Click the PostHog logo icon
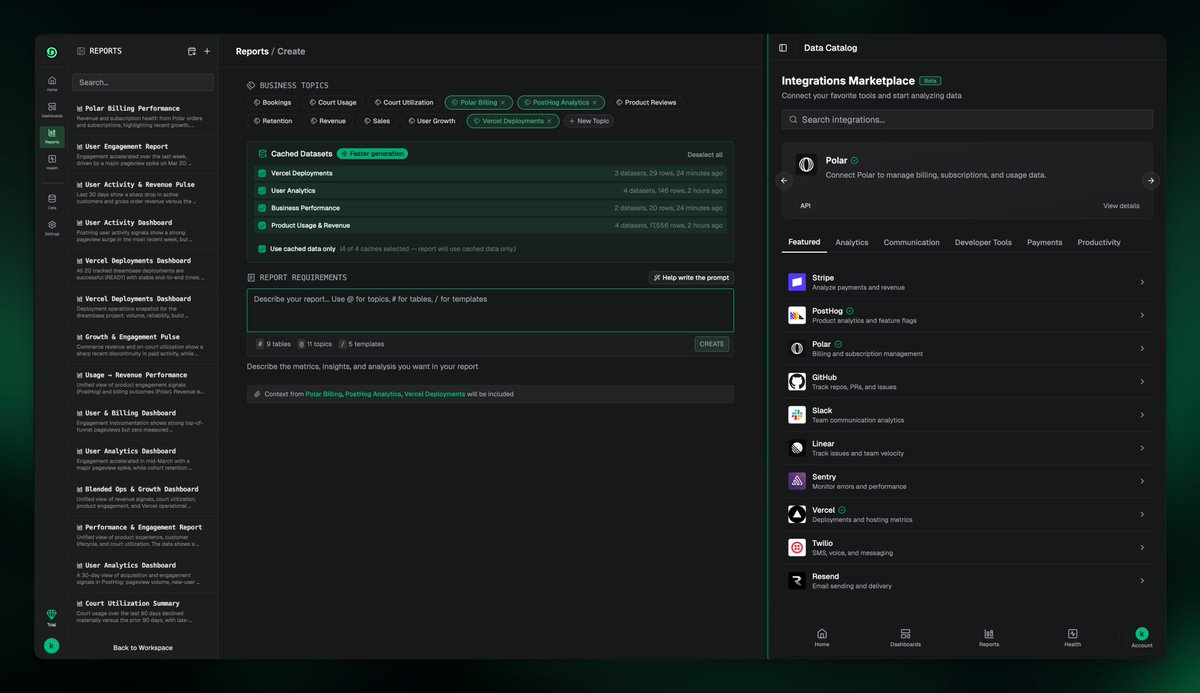 [797, 315]
